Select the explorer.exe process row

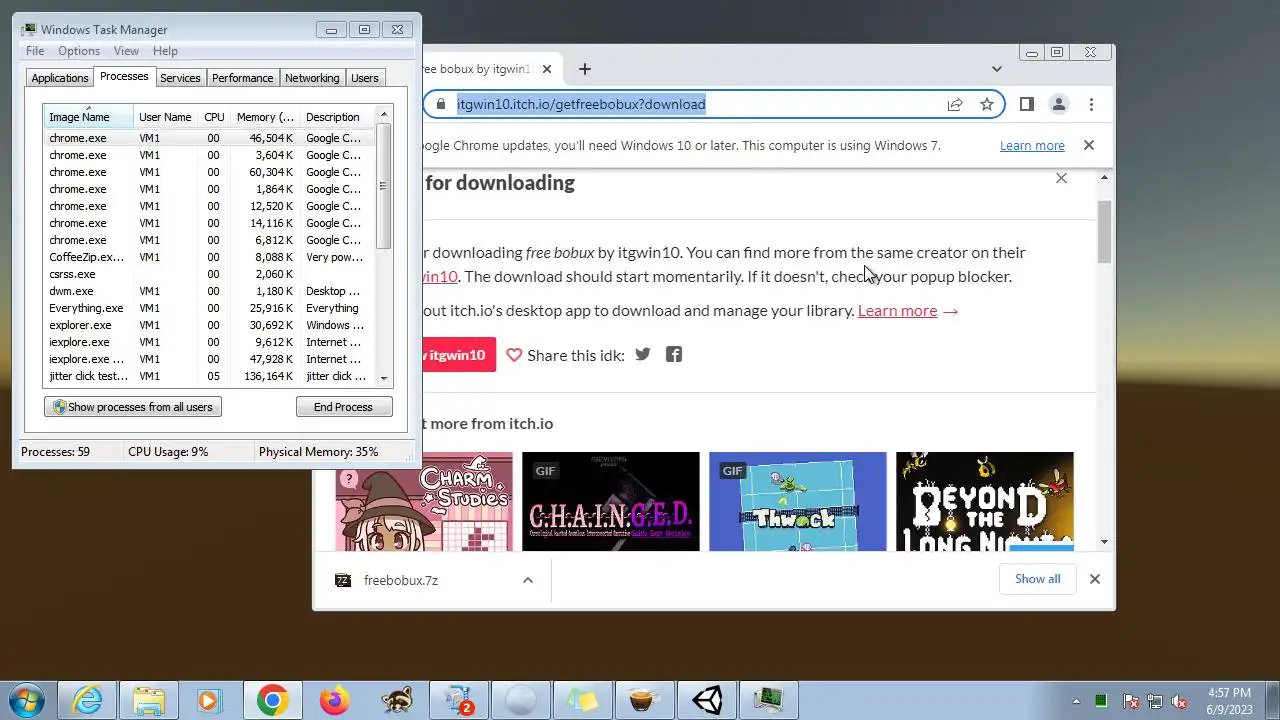209,325
